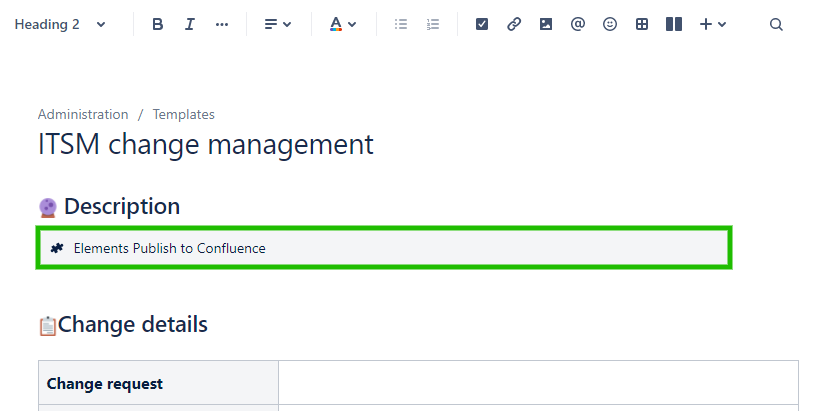This screenshot has width=813, height=411.
Task: Expand the text alignment dropdown
Action: pyautogui.click(x=278, y=24)
